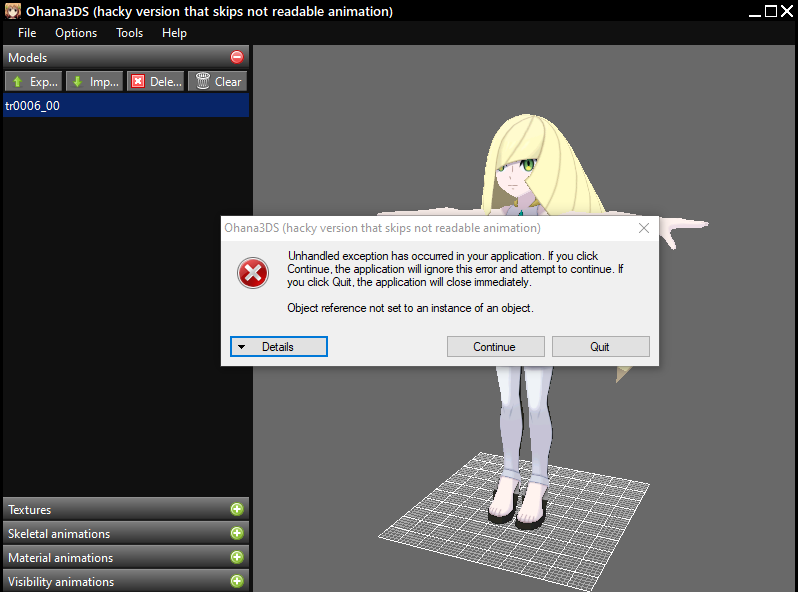Click Quit in the error dialog
This screenshot has height=592, width=798.
[x=601, y=347]
